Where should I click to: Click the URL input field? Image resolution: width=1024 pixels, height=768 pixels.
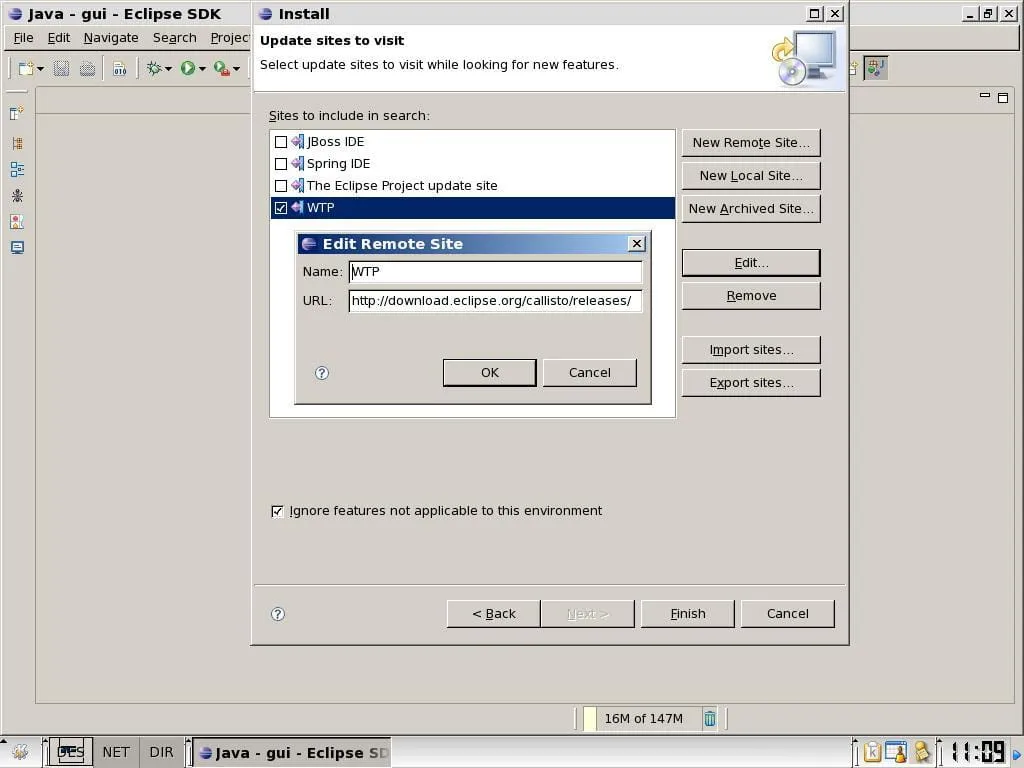(496, 301)
